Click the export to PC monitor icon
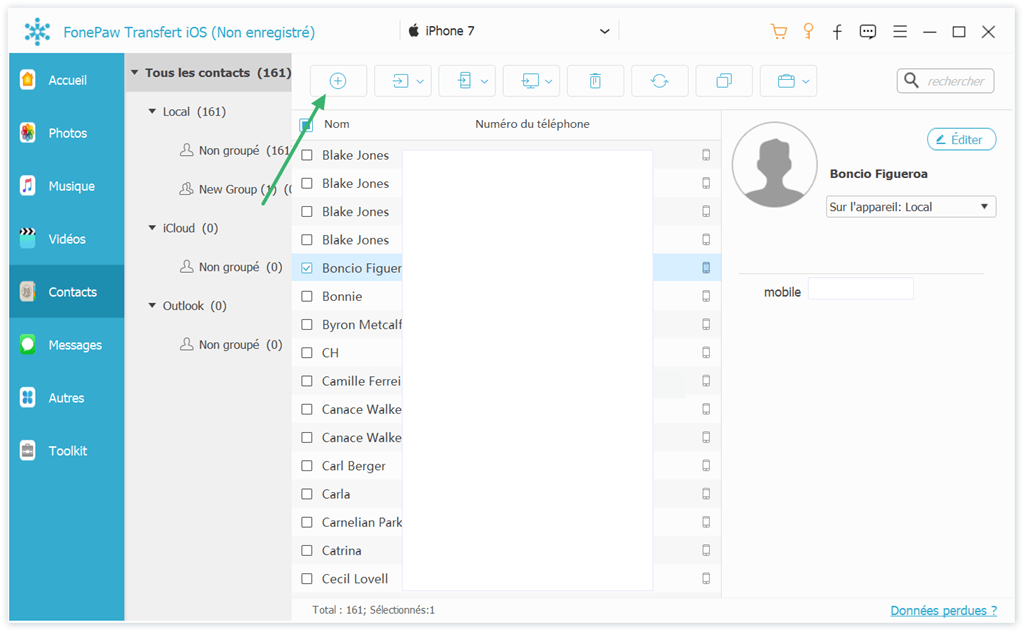The width and height of the screenshot is (1024, 632). [530, 81]
